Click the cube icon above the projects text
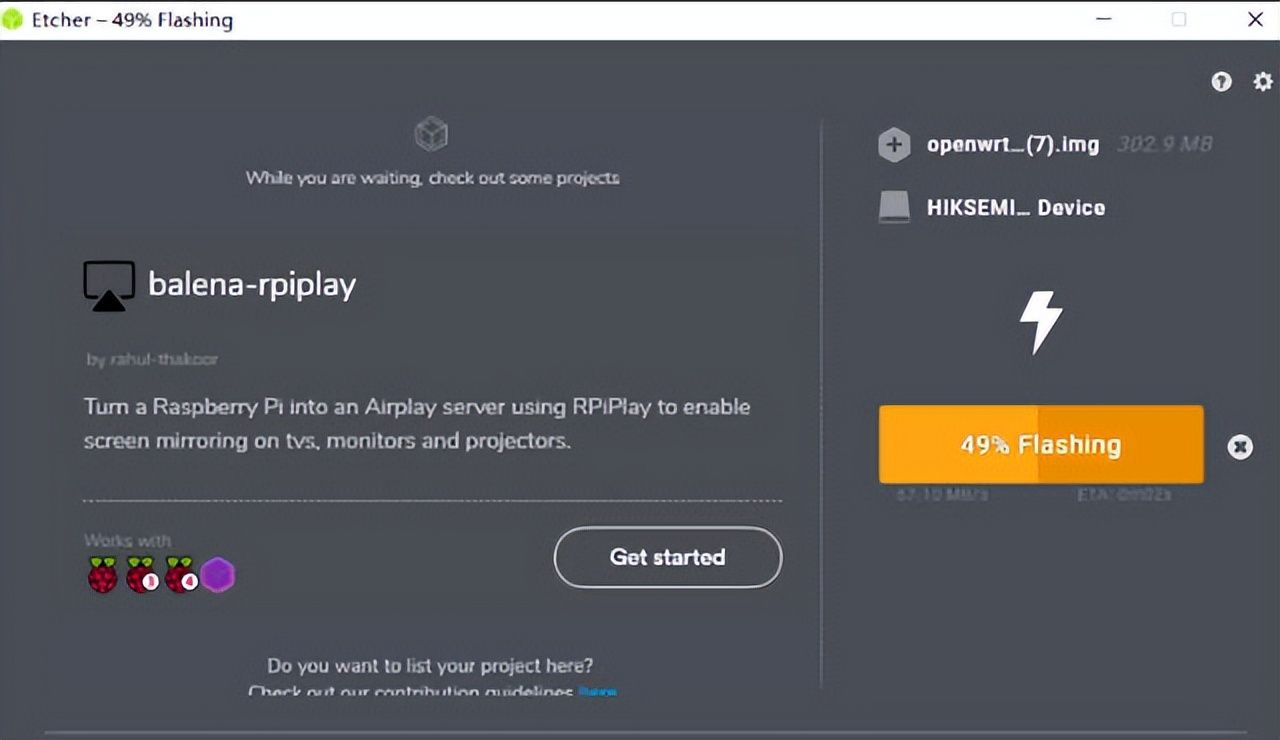 [x=431, y=134]
